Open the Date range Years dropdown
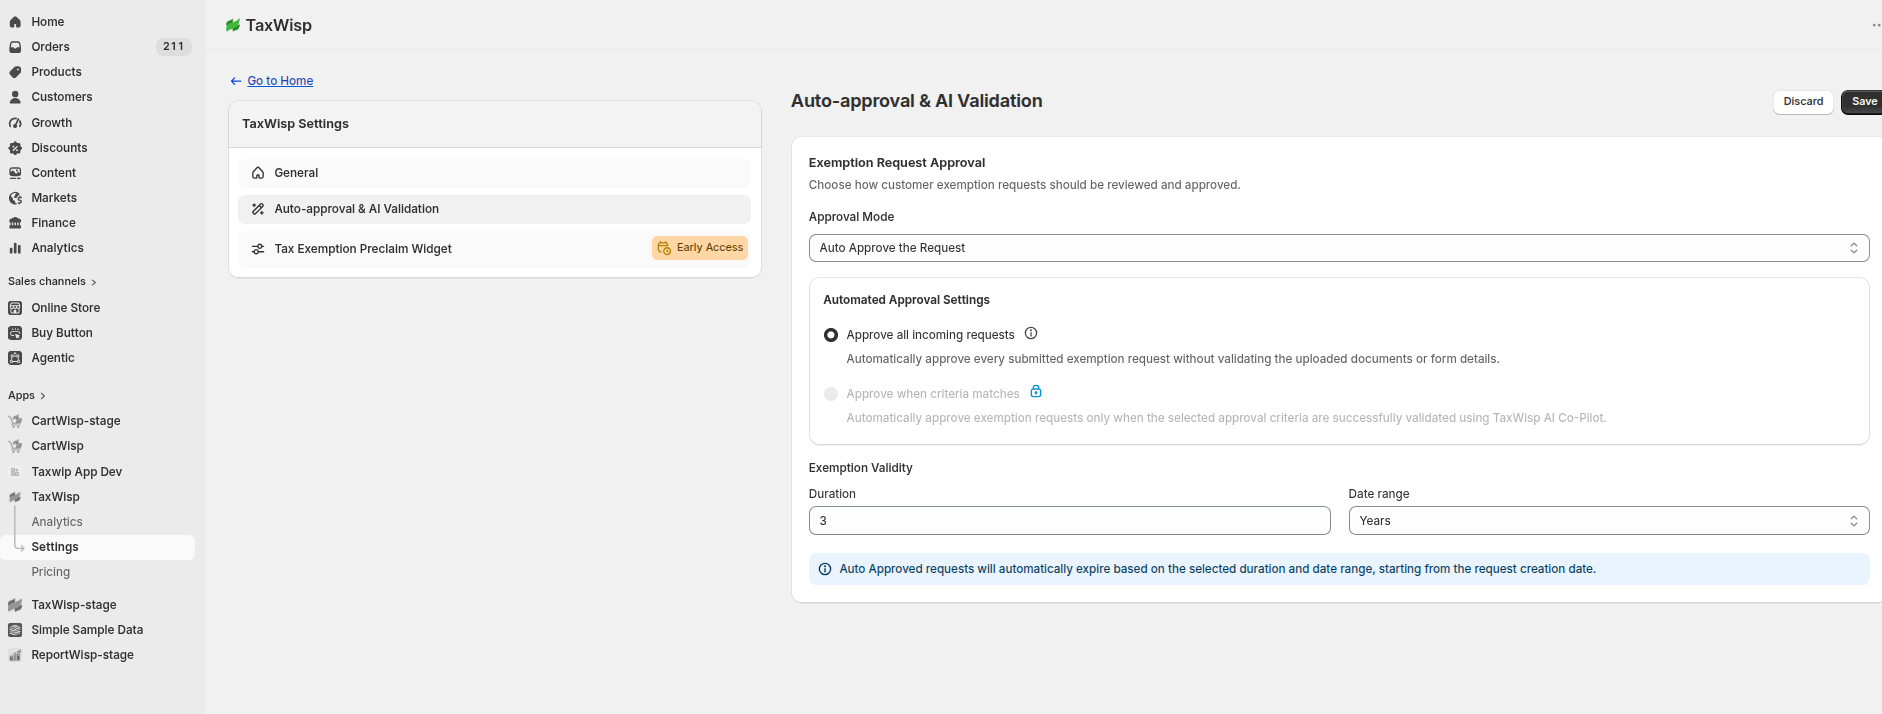 tap(1608, 521)
